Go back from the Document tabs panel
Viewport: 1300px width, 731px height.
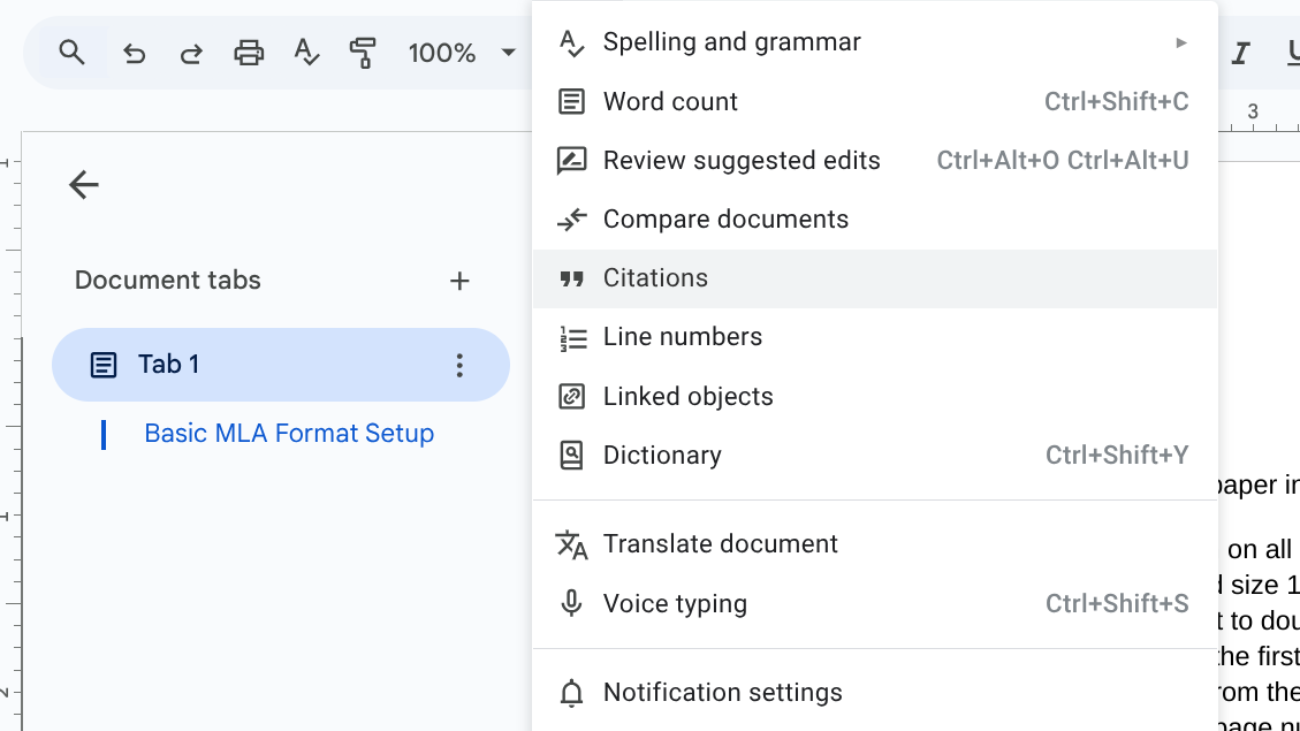pyautogui.click(x=82, y=184)
